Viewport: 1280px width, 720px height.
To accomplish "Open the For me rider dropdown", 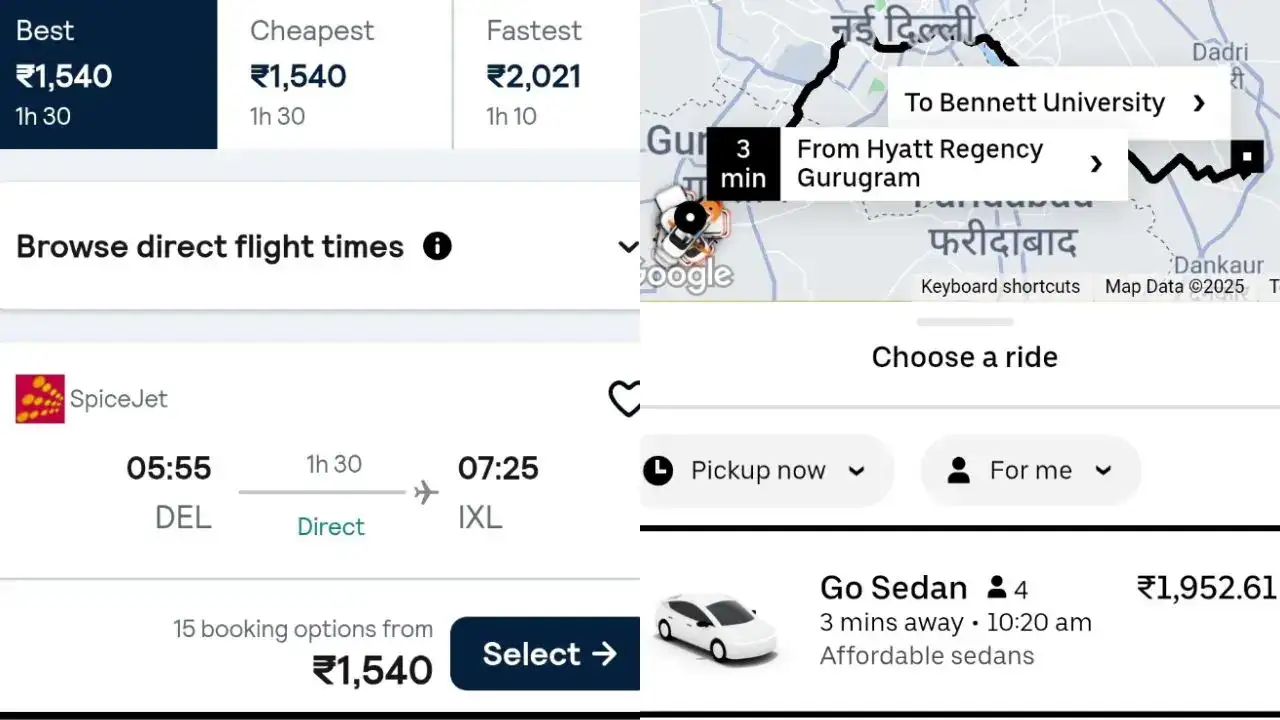I will [x=1030, y=470].
